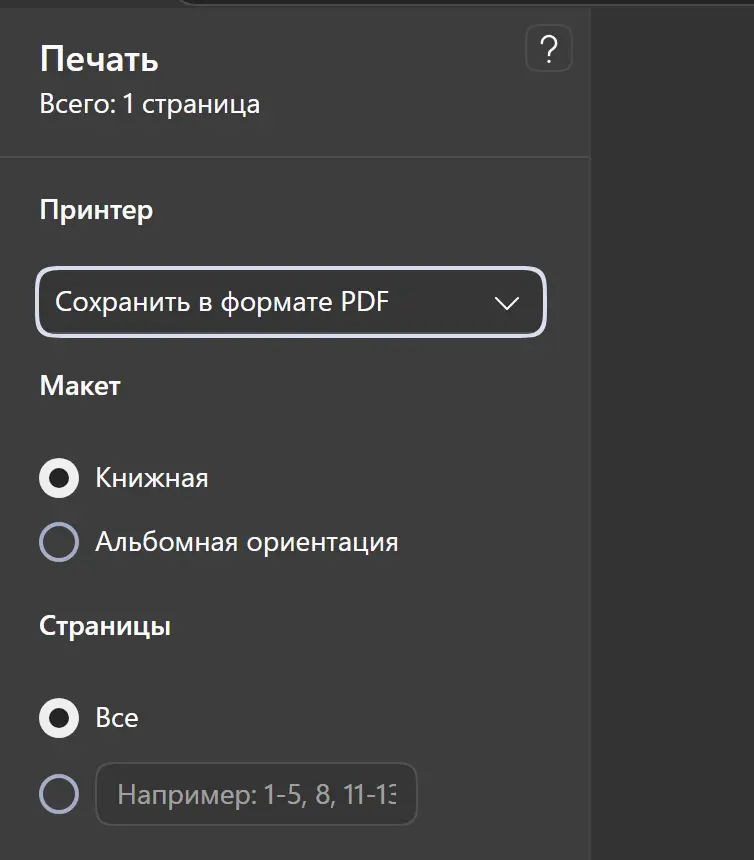Click the Альбомная ориентация label text
This screenshot has height=860, width=754.
pos(247,542)
